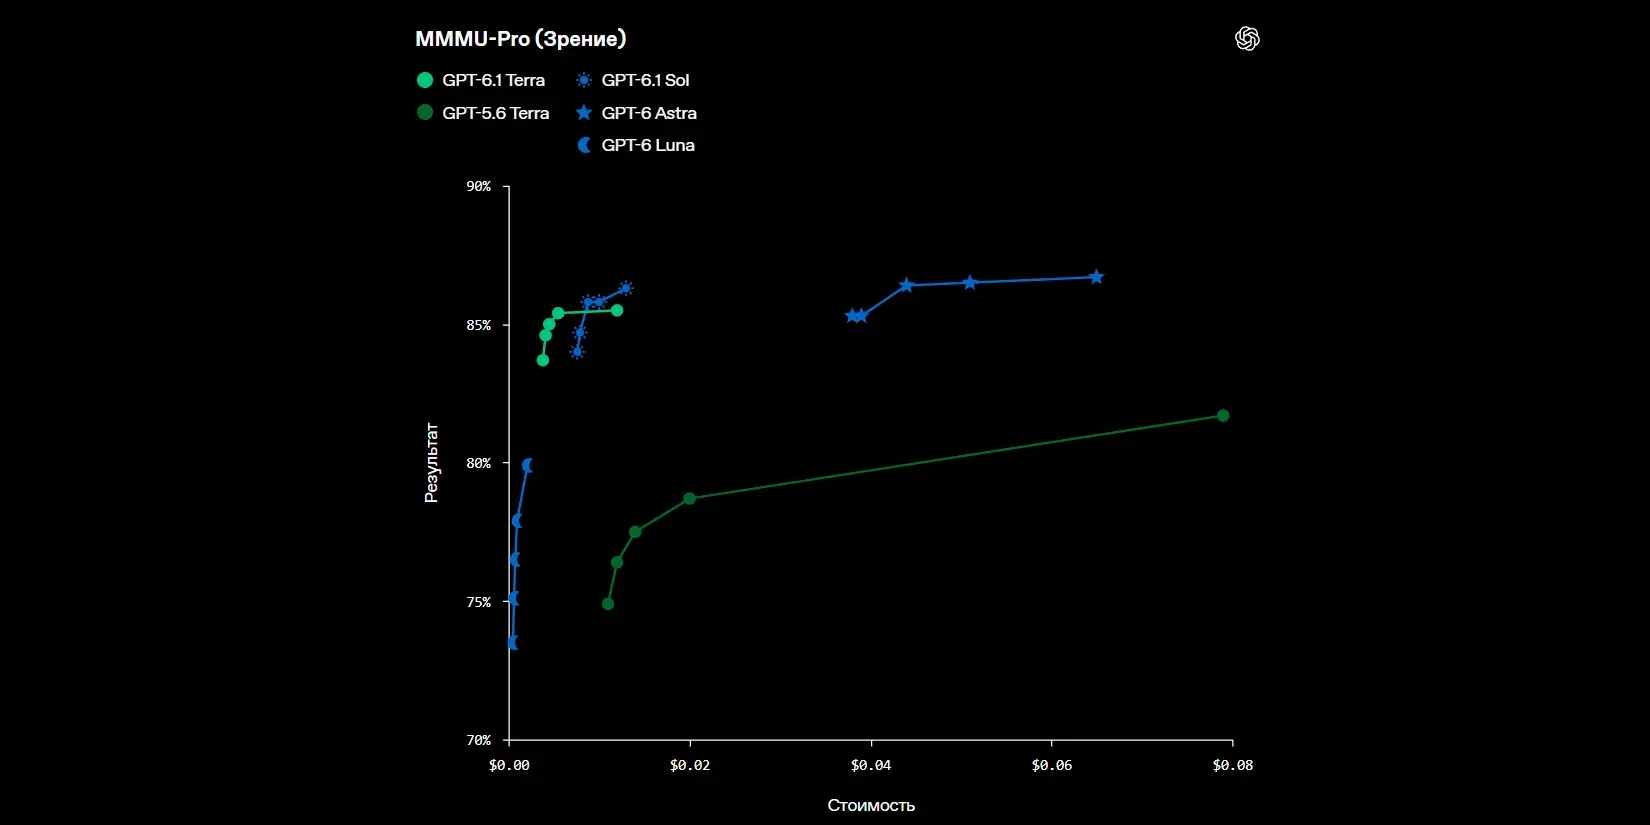Select the lowest GPT-6.1 Terra data point
The height and width of the screenshot is (825, 1650).
[x=543, y=360]
